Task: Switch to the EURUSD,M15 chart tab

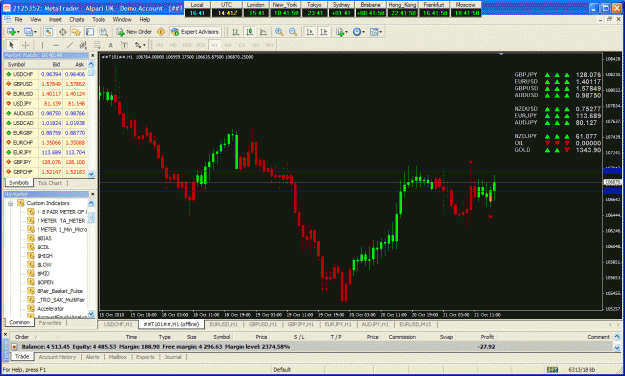Action: 415,324
